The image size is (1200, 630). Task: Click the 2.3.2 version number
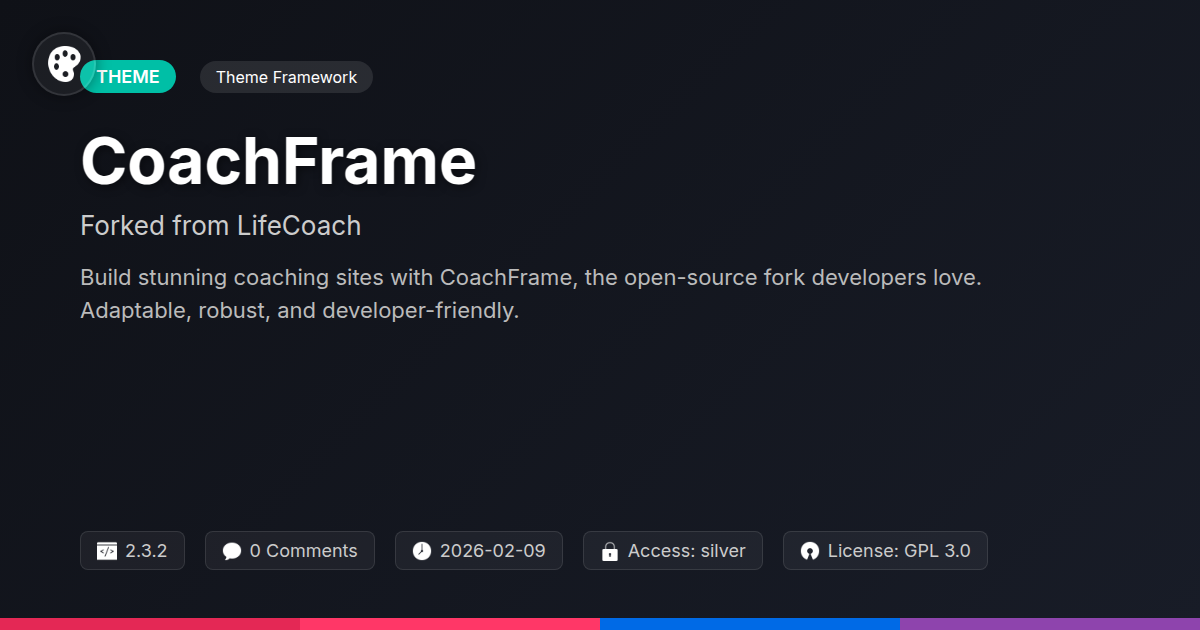(146, 551)
